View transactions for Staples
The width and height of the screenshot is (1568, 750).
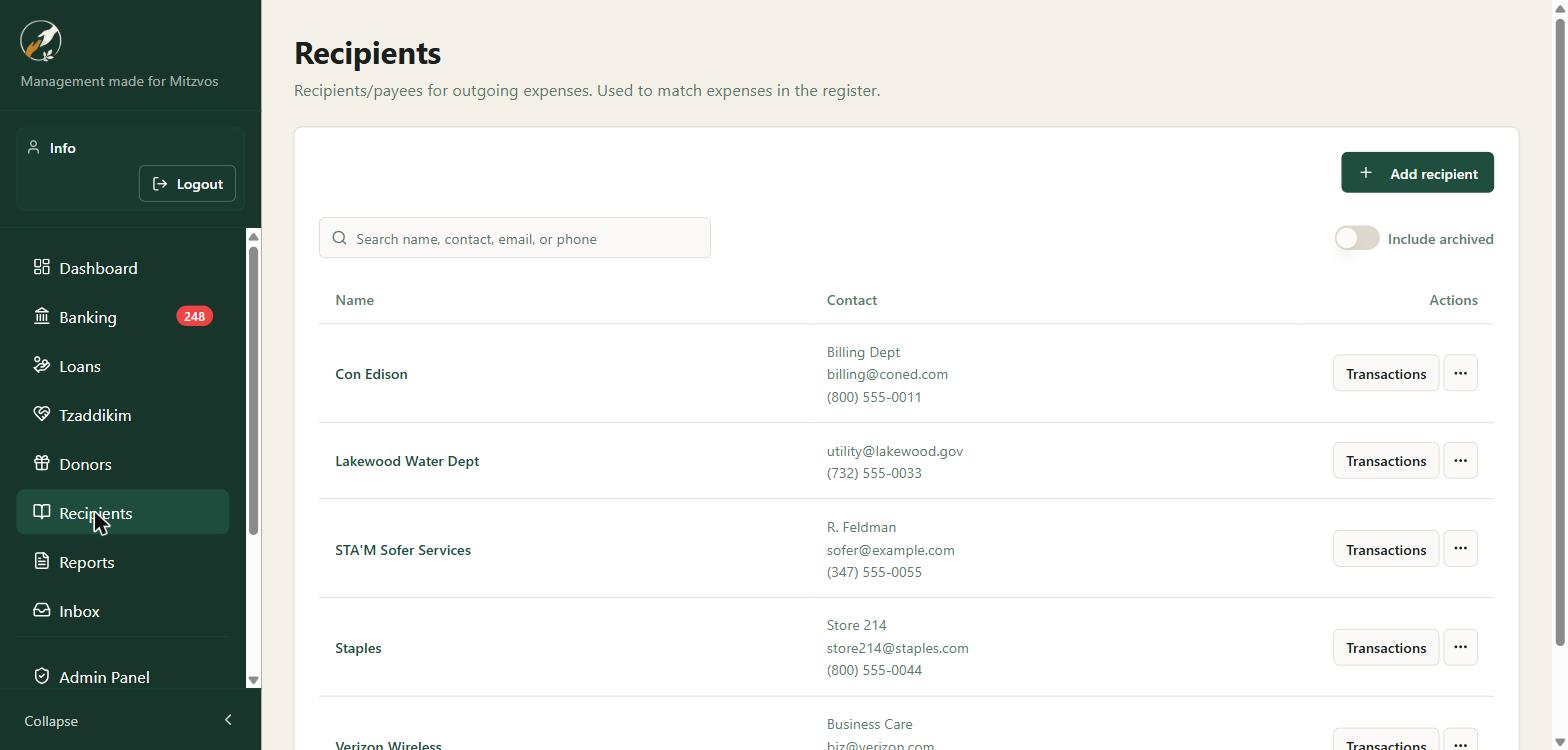[1386, 648]
